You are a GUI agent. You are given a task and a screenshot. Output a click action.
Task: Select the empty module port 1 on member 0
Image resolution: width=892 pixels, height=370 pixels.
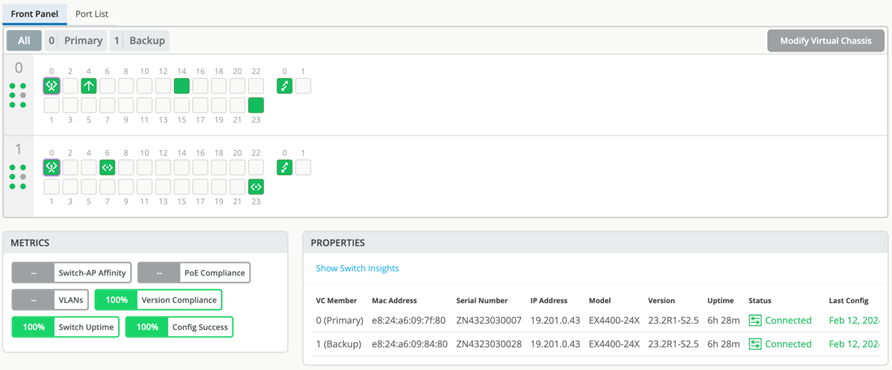tap(303, 86)
